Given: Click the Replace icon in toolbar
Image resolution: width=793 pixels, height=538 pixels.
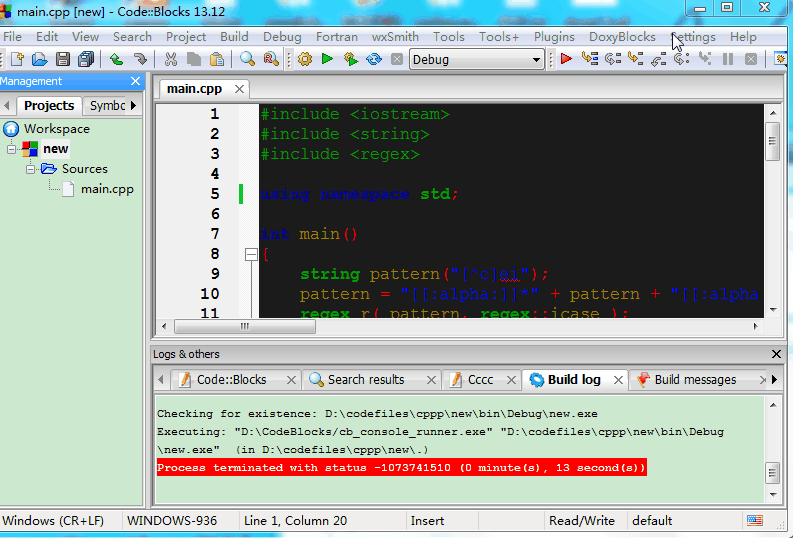Looking at the screenshot, I should coord(271,60).
